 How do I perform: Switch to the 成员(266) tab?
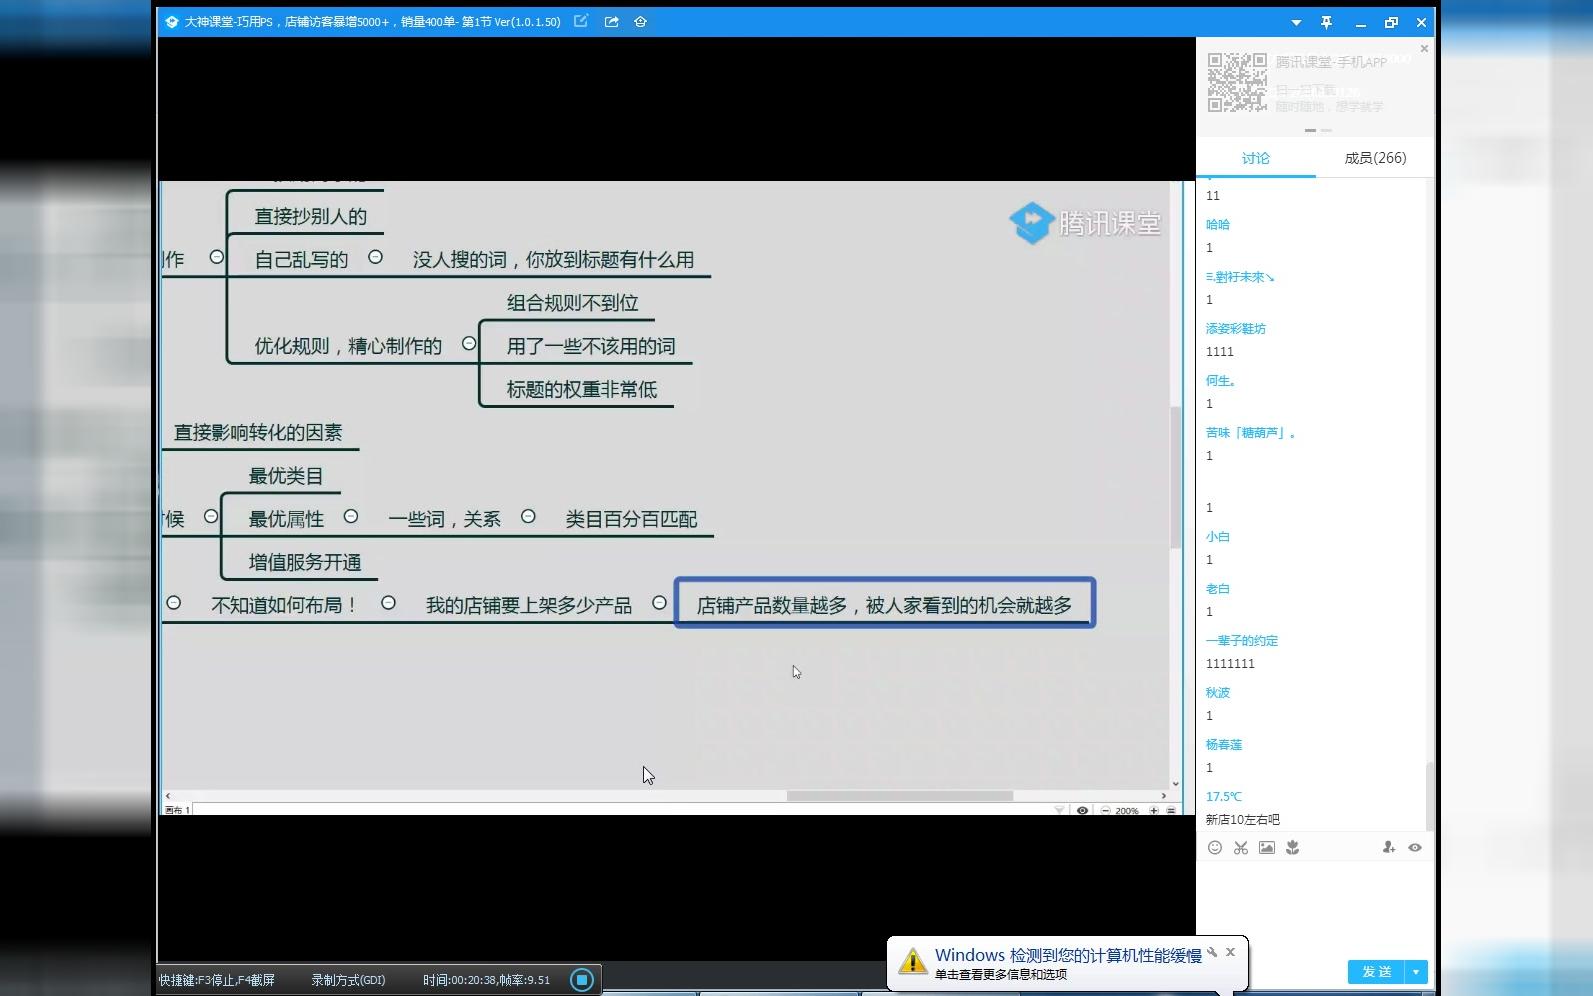(x=1375, y=158)
